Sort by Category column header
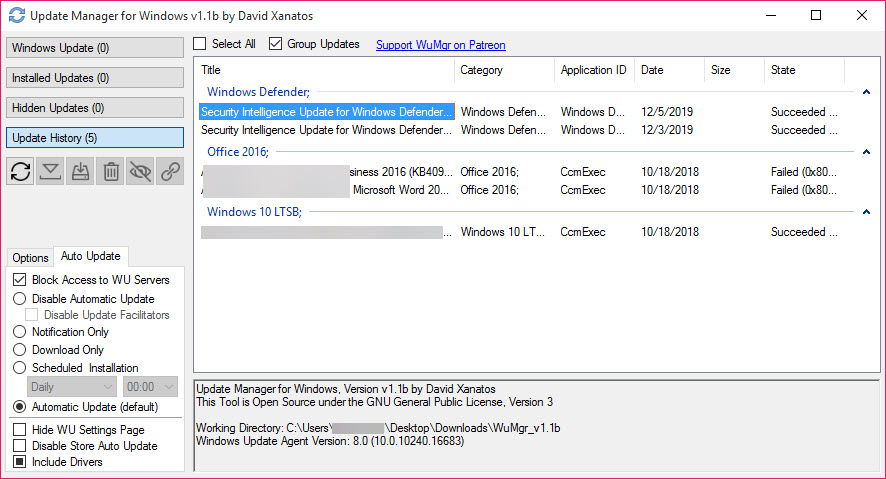Viewport: 886px width, 479px height. click(505, 70)
